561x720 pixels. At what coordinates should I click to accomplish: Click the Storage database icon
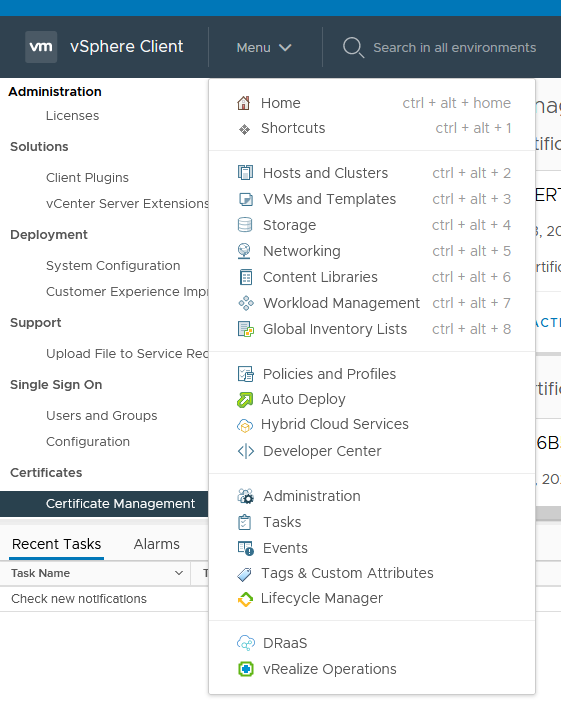click(245, 225)
